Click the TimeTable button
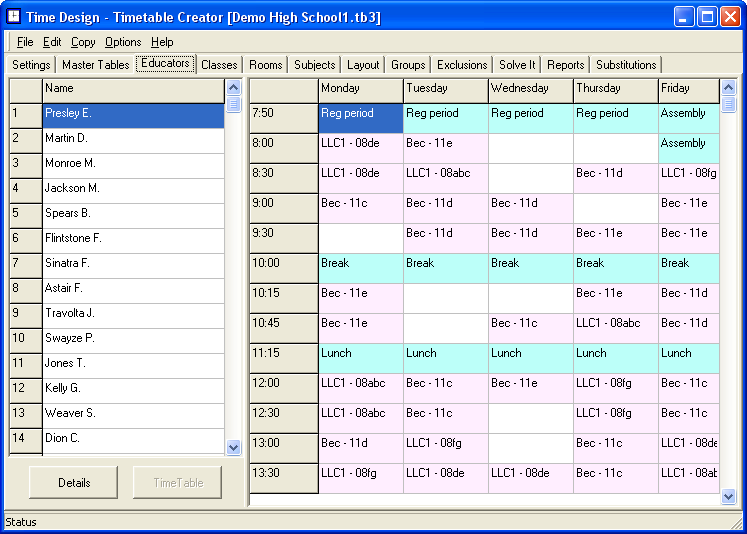747x534 pixels. 178,483
